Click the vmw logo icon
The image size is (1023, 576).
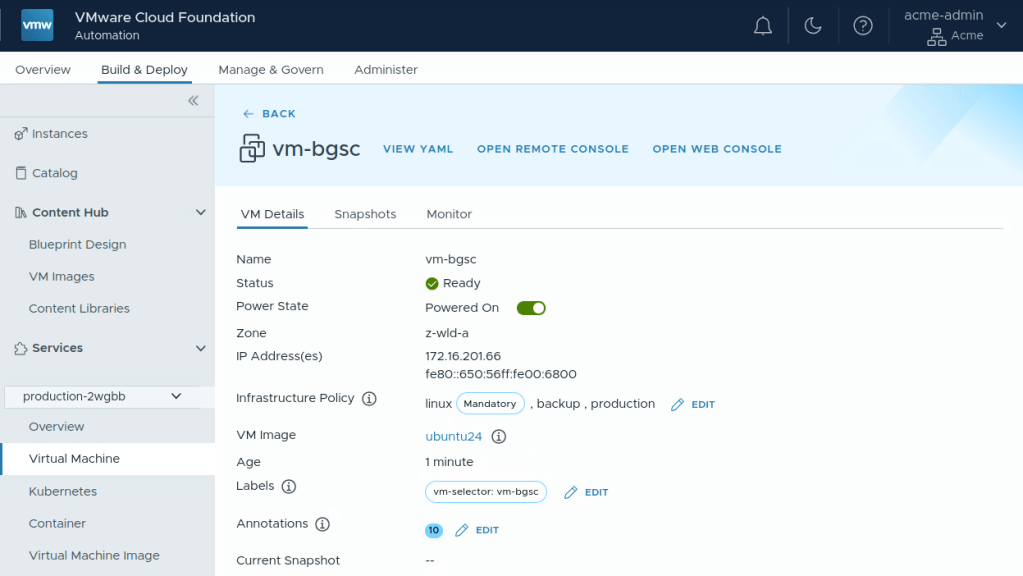[37, 25]
